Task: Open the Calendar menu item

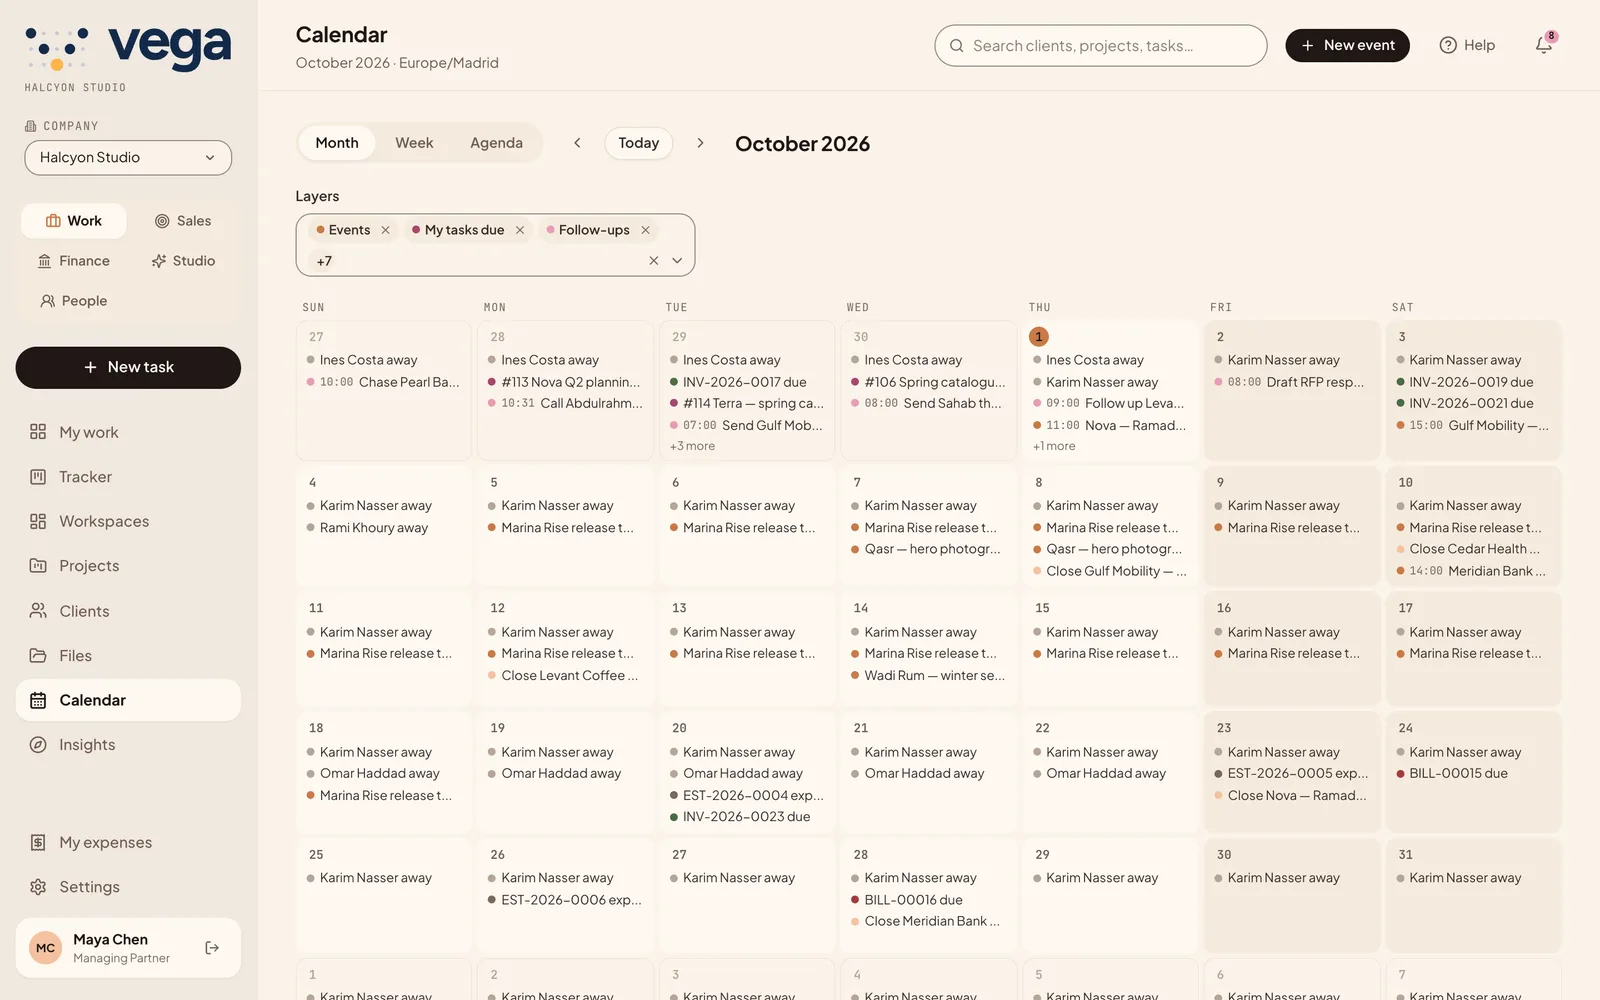Action: [128, 700]
